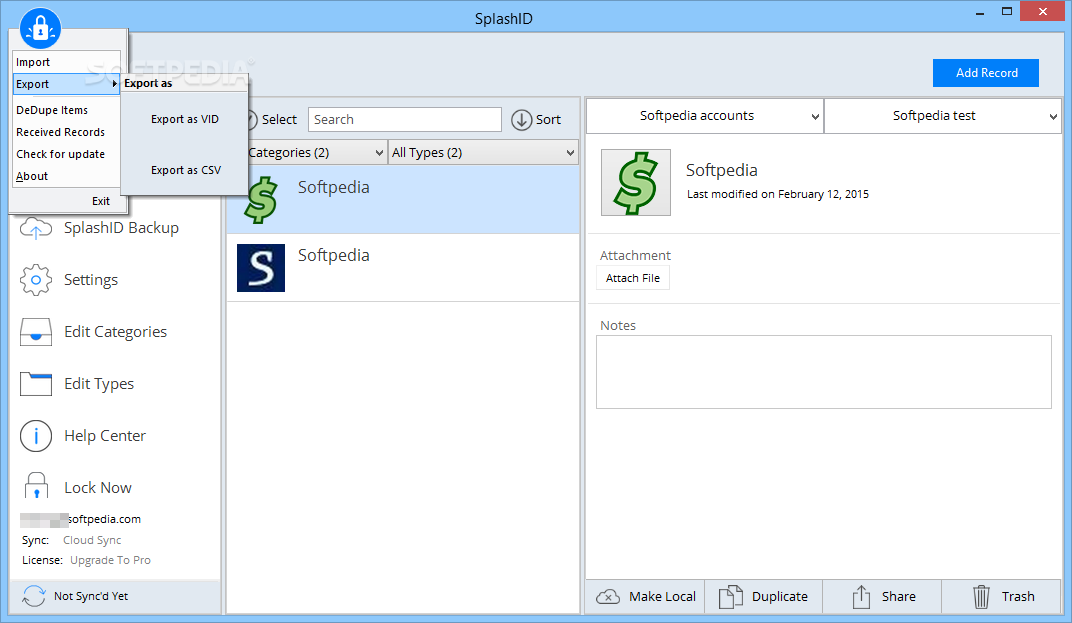Image resolution: width=1072 pixels, height=623 pixels.
Task: Click the Edit Categories label
Action: click(116, 332)
